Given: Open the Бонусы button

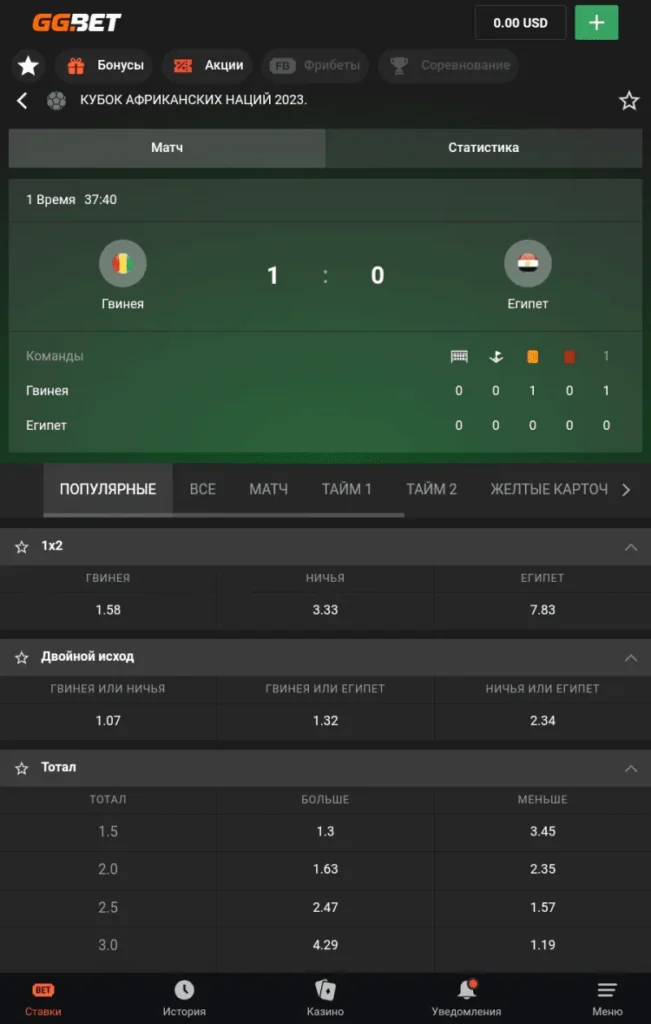Looking at the screenshot, I should point(105,65).
